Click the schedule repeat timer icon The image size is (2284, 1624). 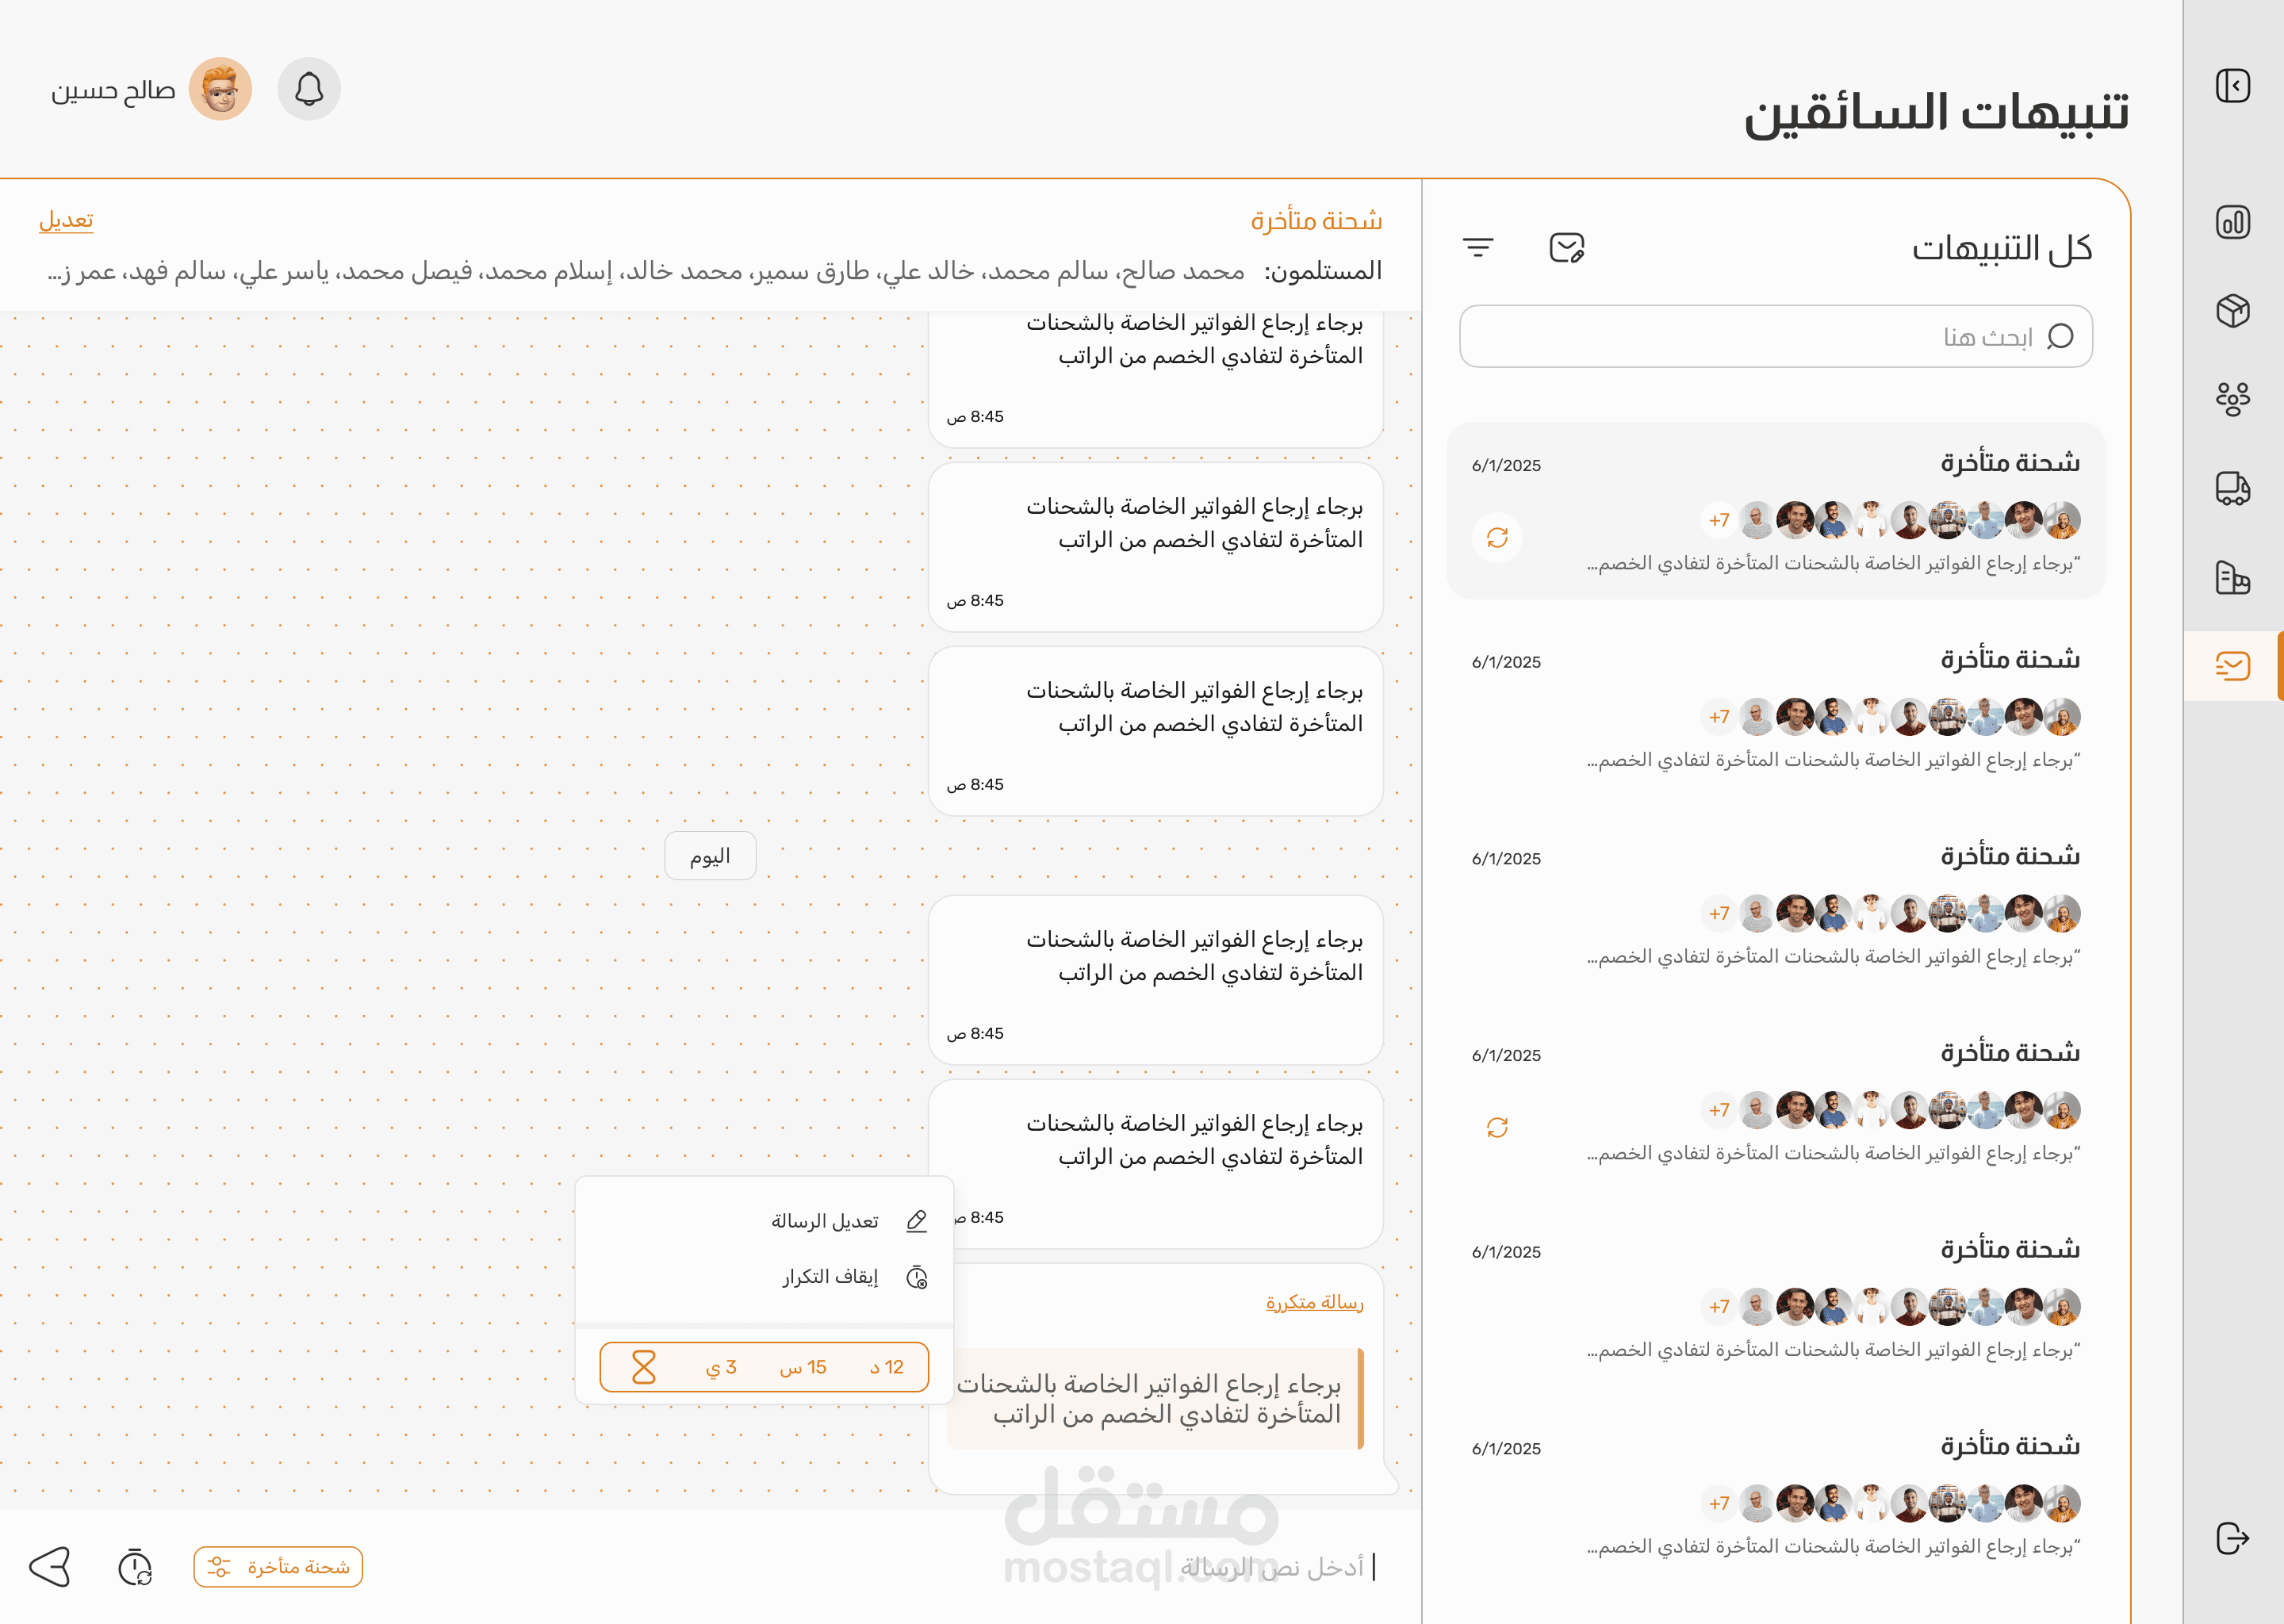pyautogui.click(x=135, y=1567)
